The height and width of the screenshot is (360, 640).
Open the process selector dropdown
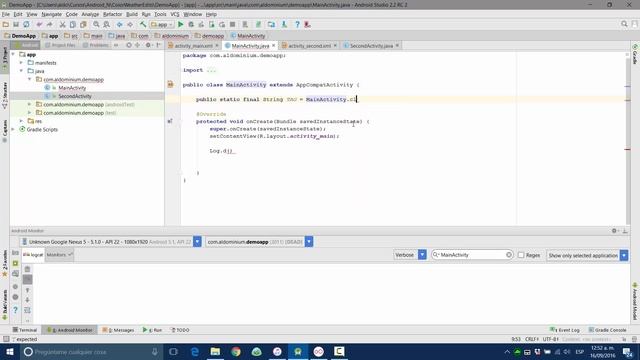click(x=309, y=242)
